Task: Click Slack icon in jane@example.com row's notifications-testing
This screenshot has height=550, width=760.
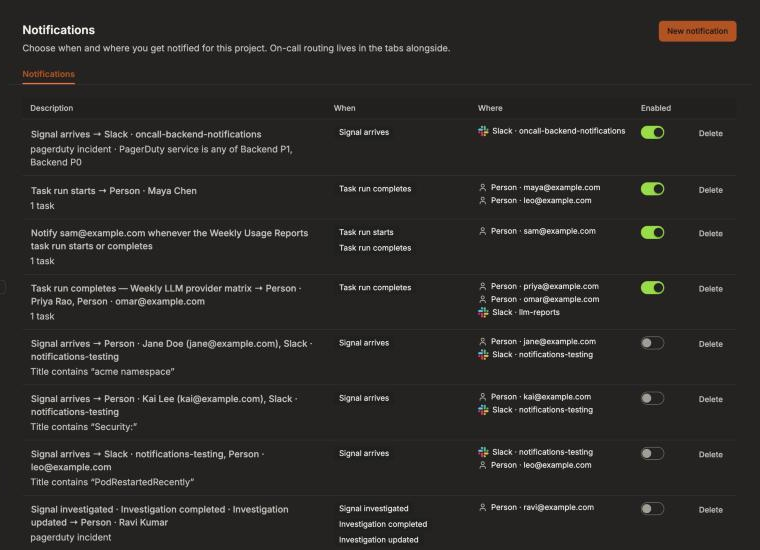Action: [483, 355]
